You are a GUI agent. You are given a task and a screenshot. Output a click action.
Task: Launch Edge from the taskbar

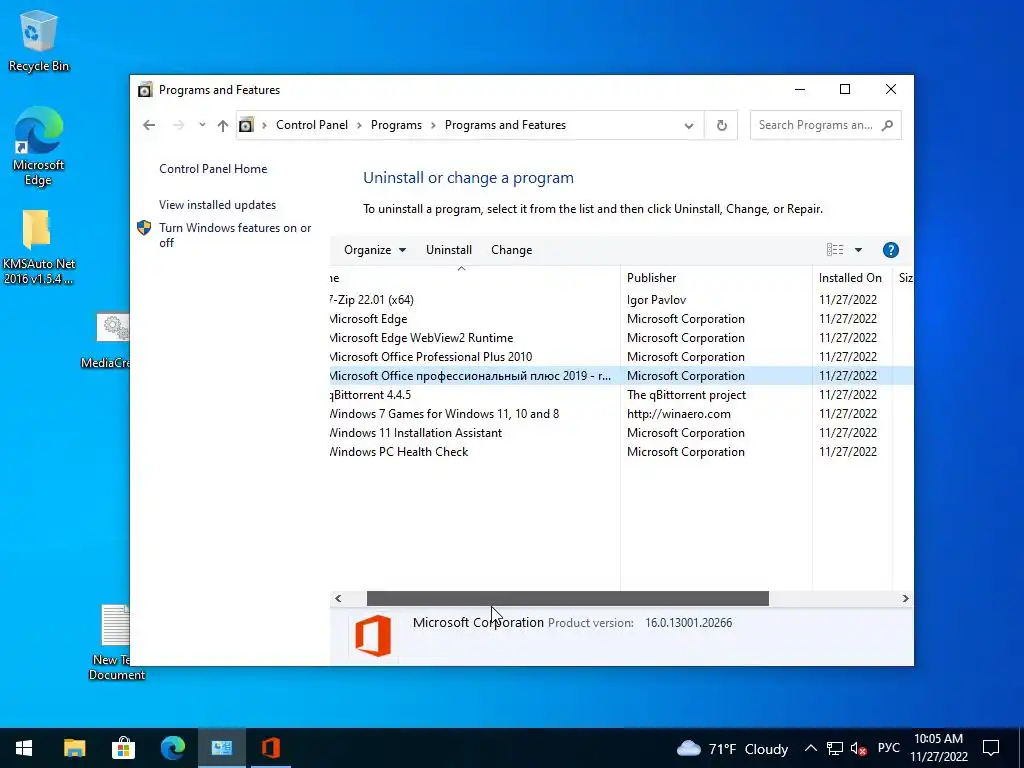tap(172, 748)
